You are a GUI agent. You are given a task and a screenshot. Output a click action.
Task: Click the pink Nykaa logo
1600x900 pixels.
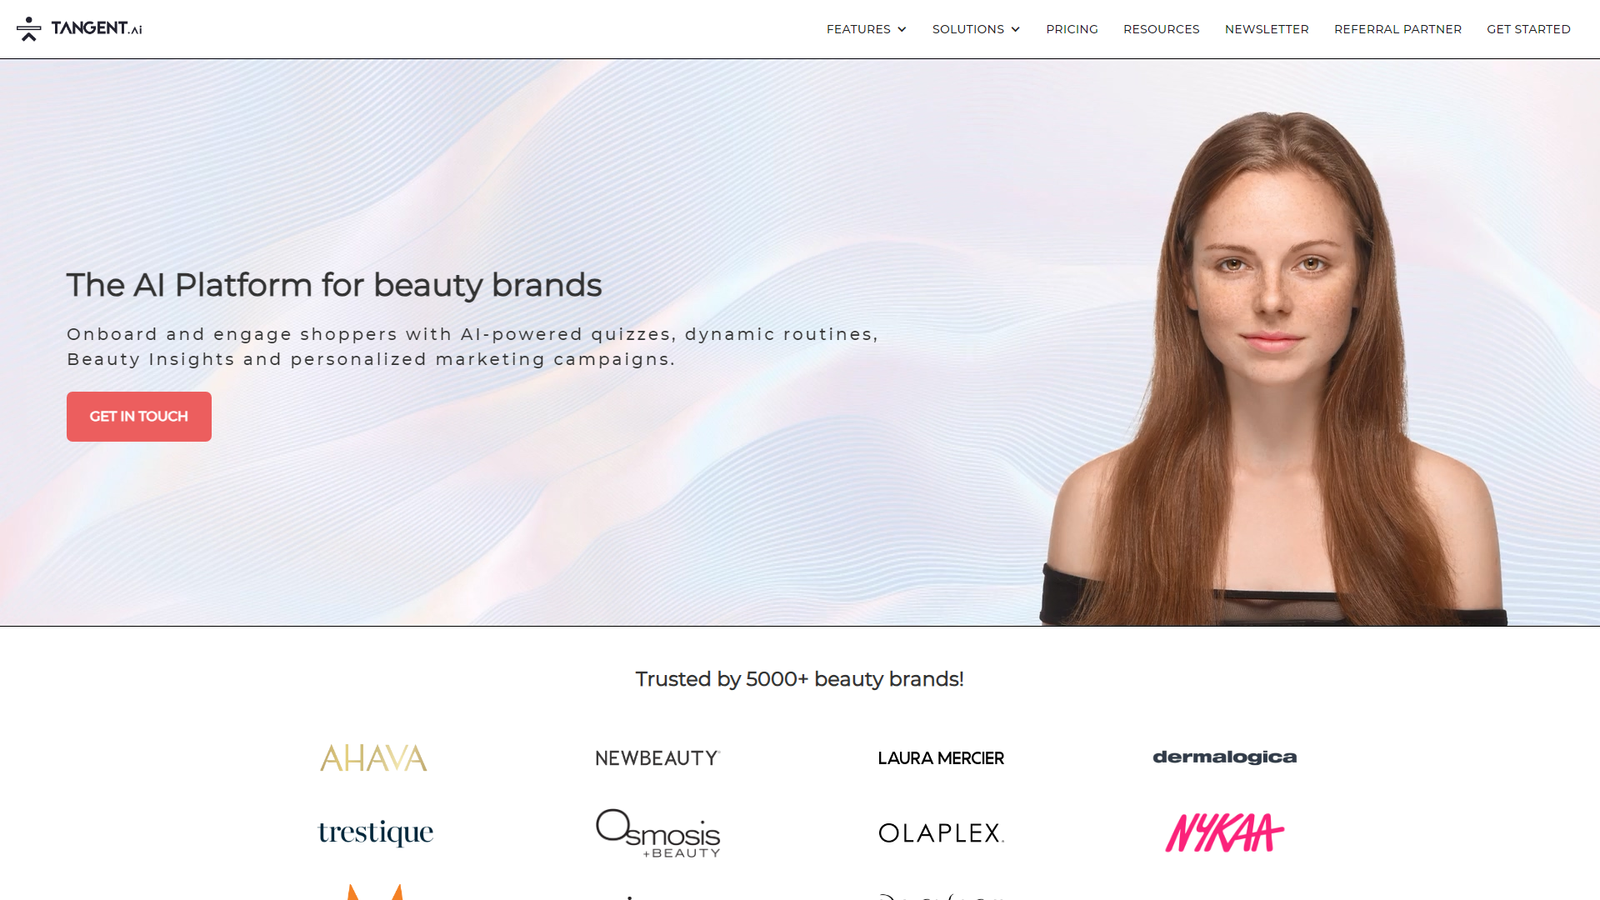[x=1225, y=832]
